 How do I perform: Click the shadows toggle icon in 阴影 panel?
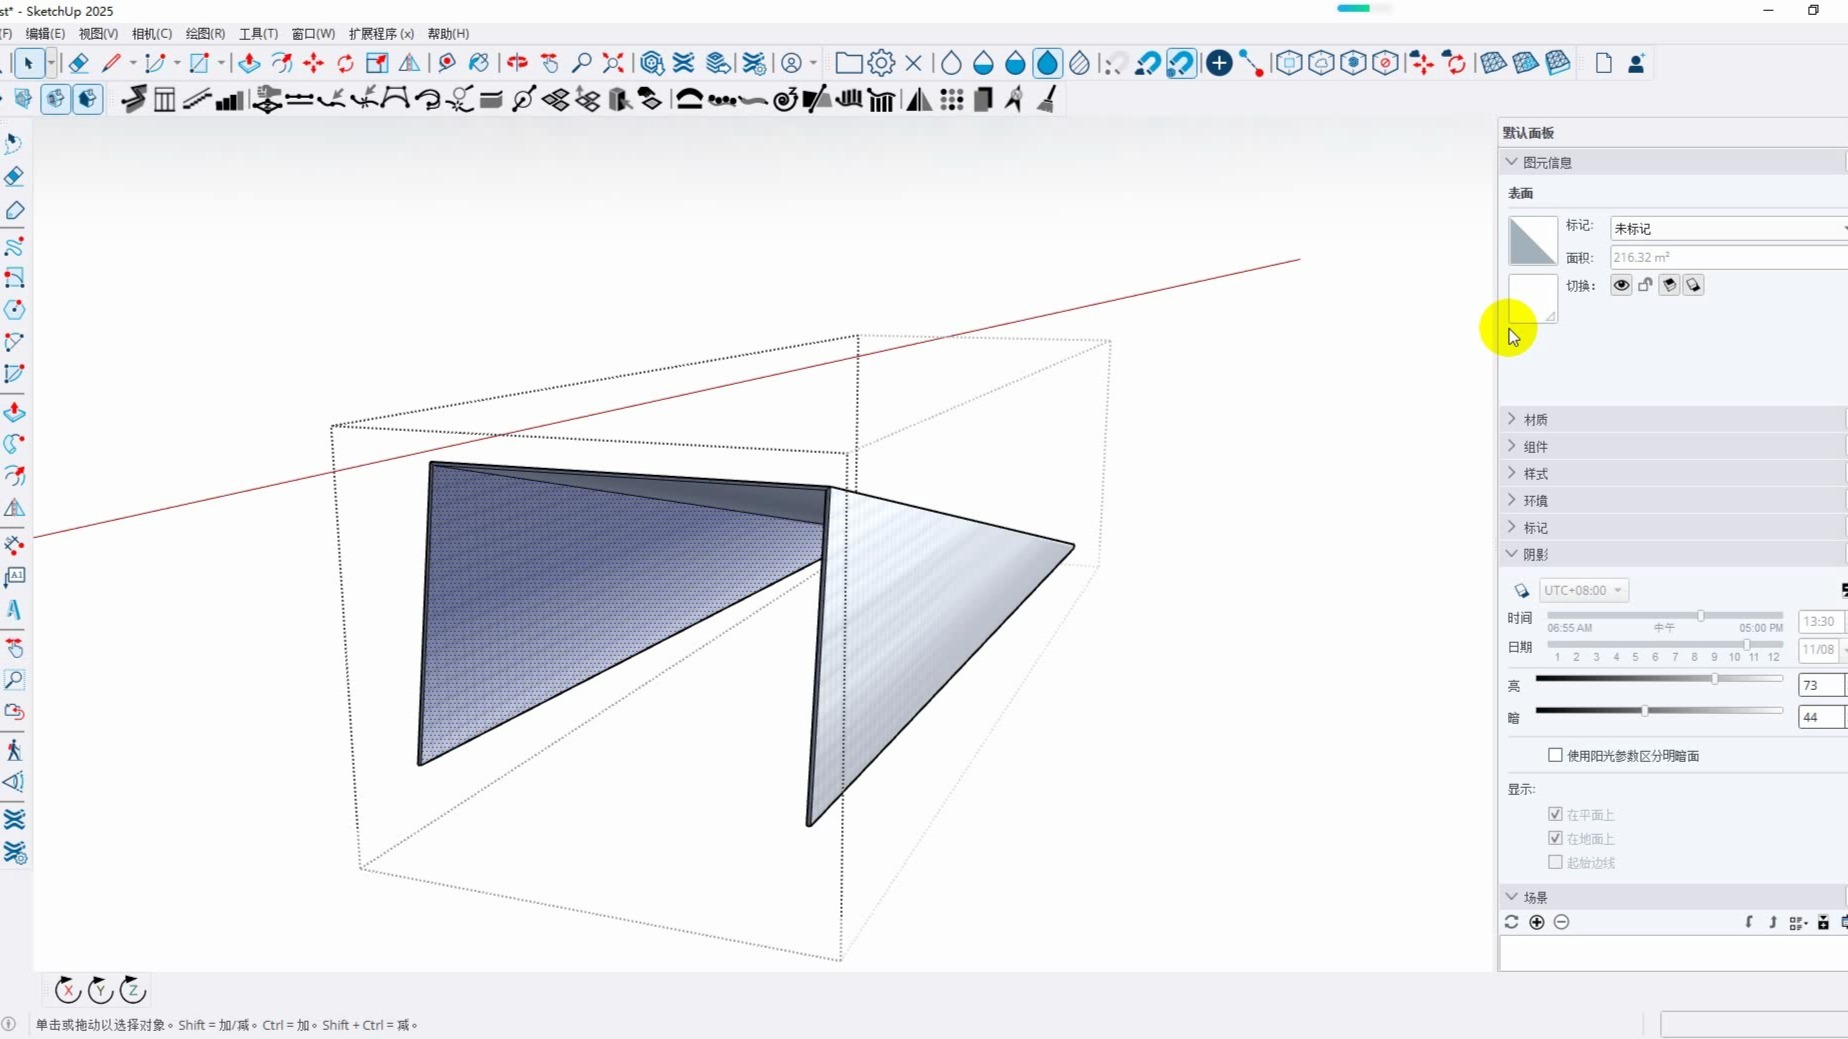coord(1521,590)
